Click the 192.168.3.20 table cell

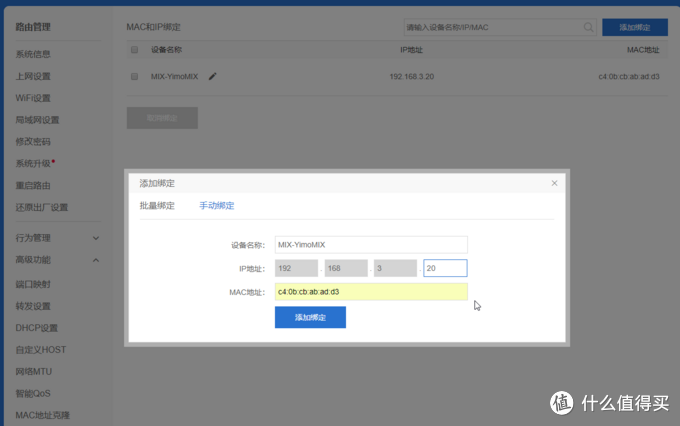tap(412, 76)
